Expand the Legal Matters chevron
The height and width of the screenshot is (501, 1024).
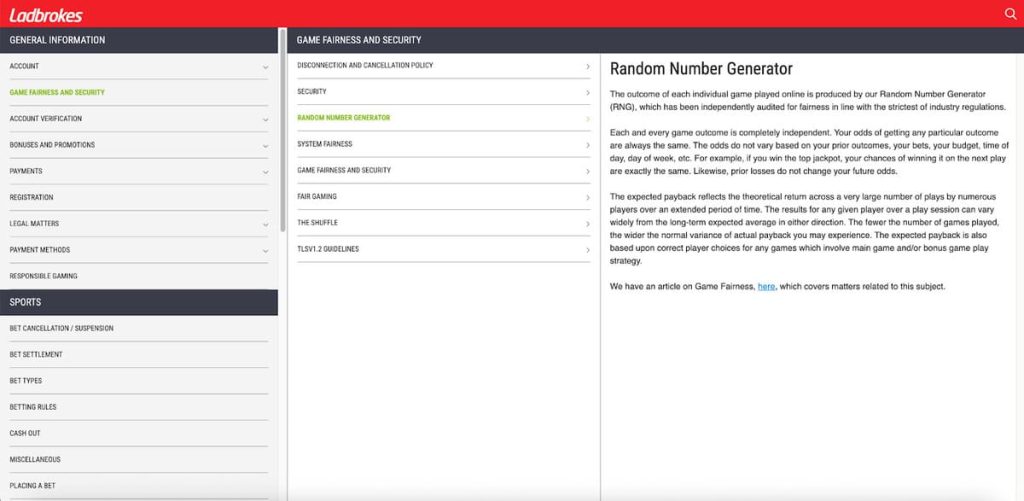point(265,224)
